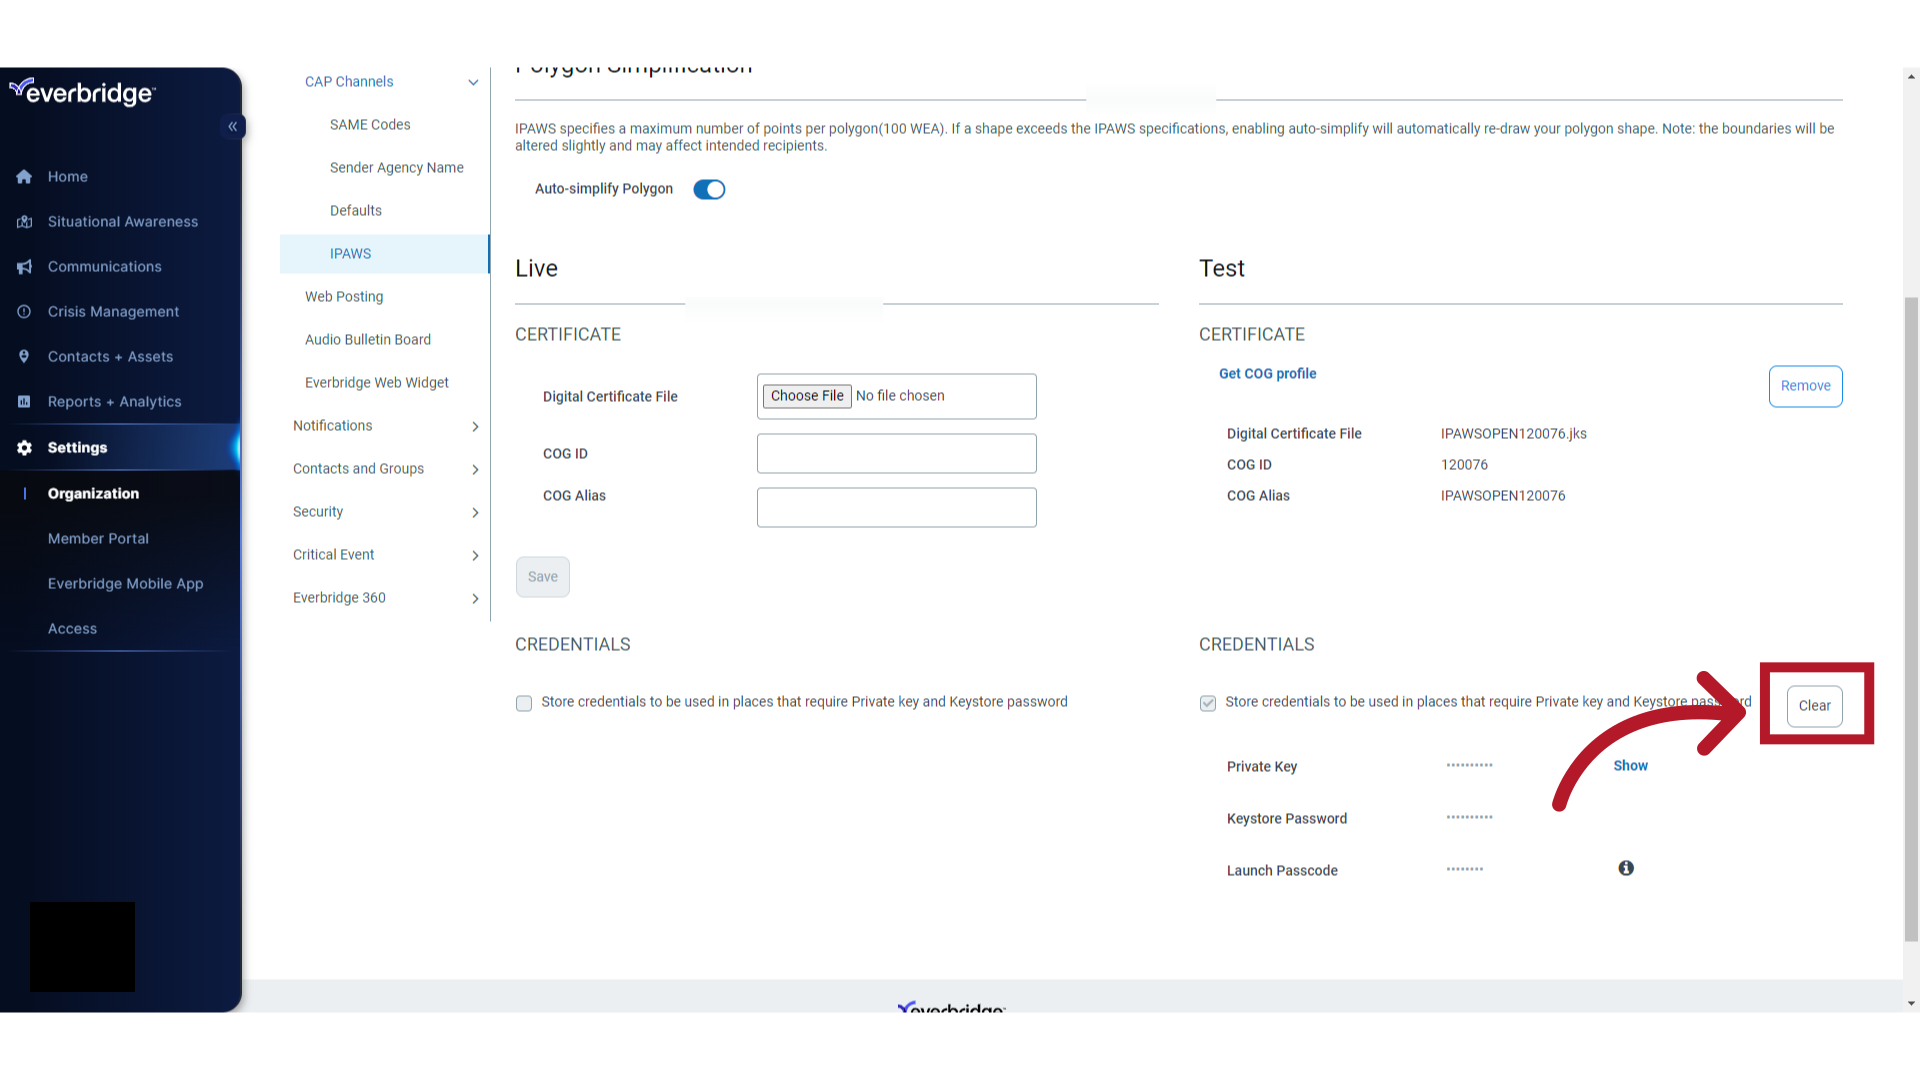The image size is (1920, 1080).
Task: Collapse the CAP Channels section chevron
Action: point(473,82)
